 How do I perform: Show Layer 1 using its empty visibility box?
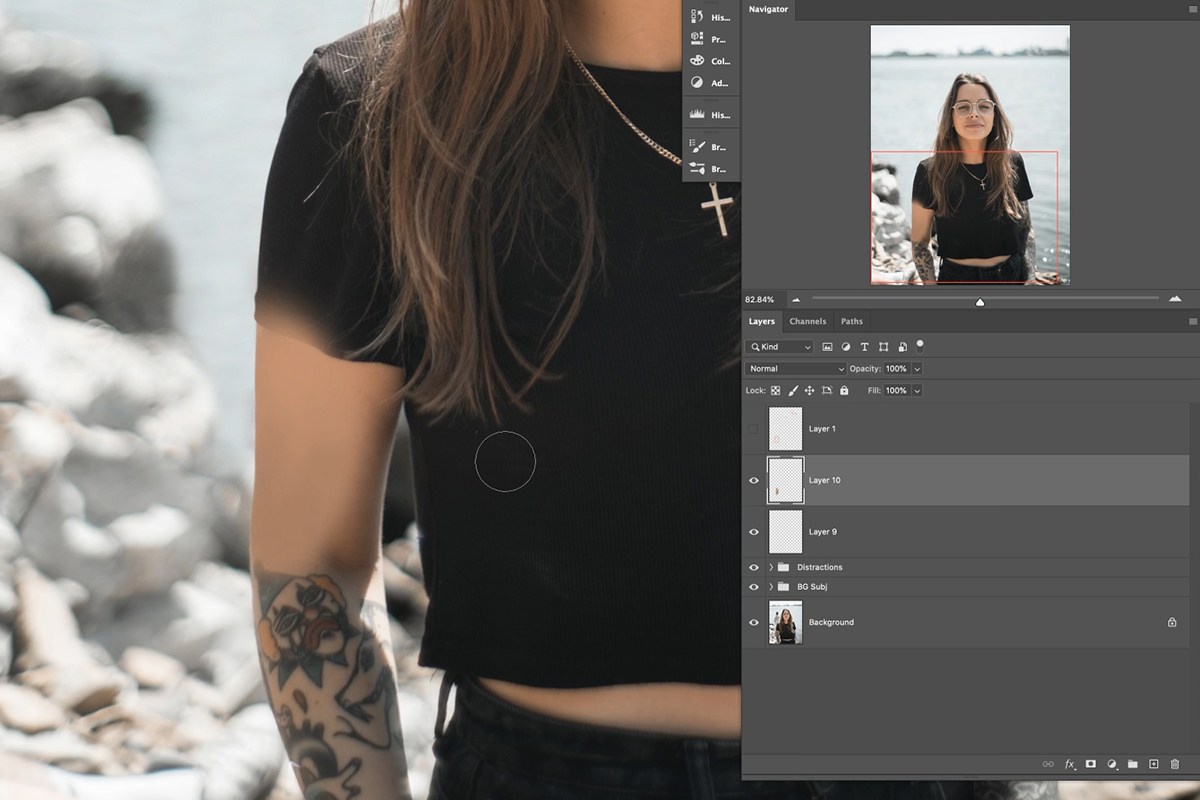[x=754, y=429]
